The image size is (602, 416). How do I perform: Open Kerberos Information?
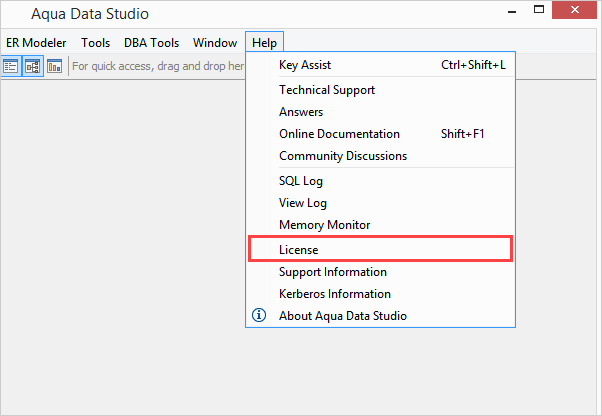[335, 294]
